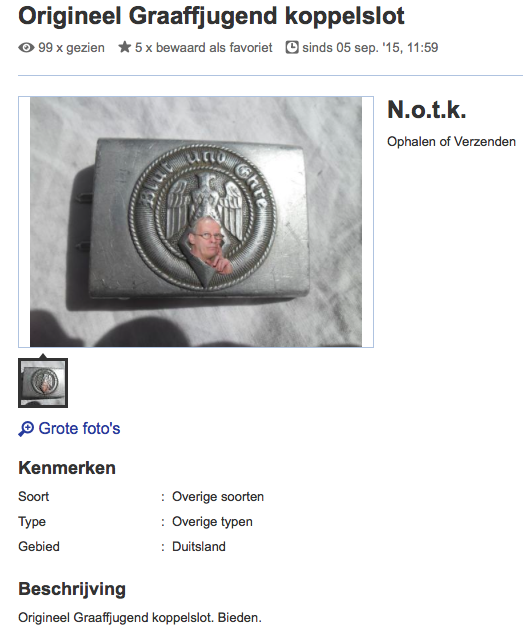
Task: Click the description text ending in Bieden
Action: coord(140,618)
